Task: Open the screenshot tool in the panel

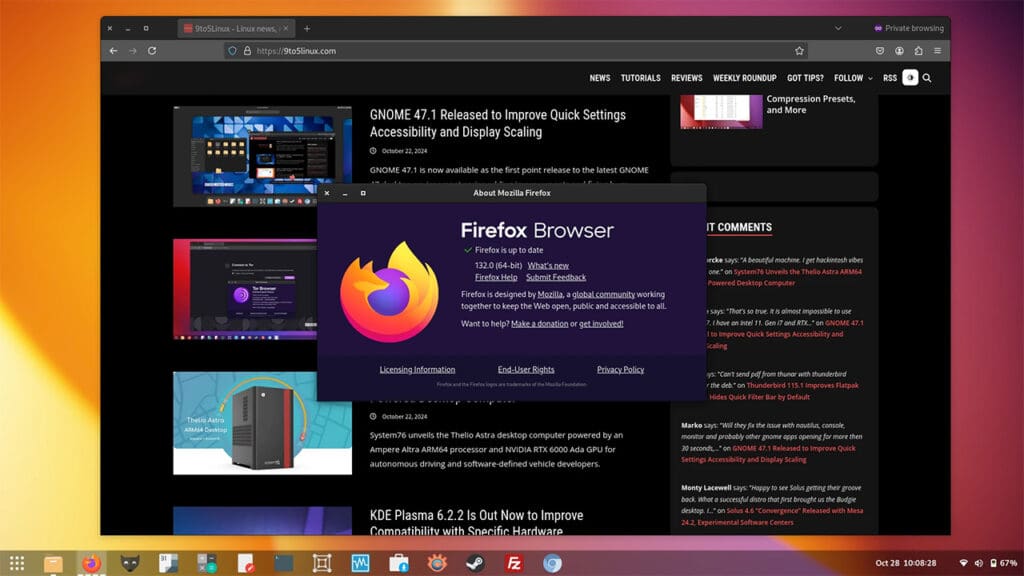Action: (x=322, y=563)
